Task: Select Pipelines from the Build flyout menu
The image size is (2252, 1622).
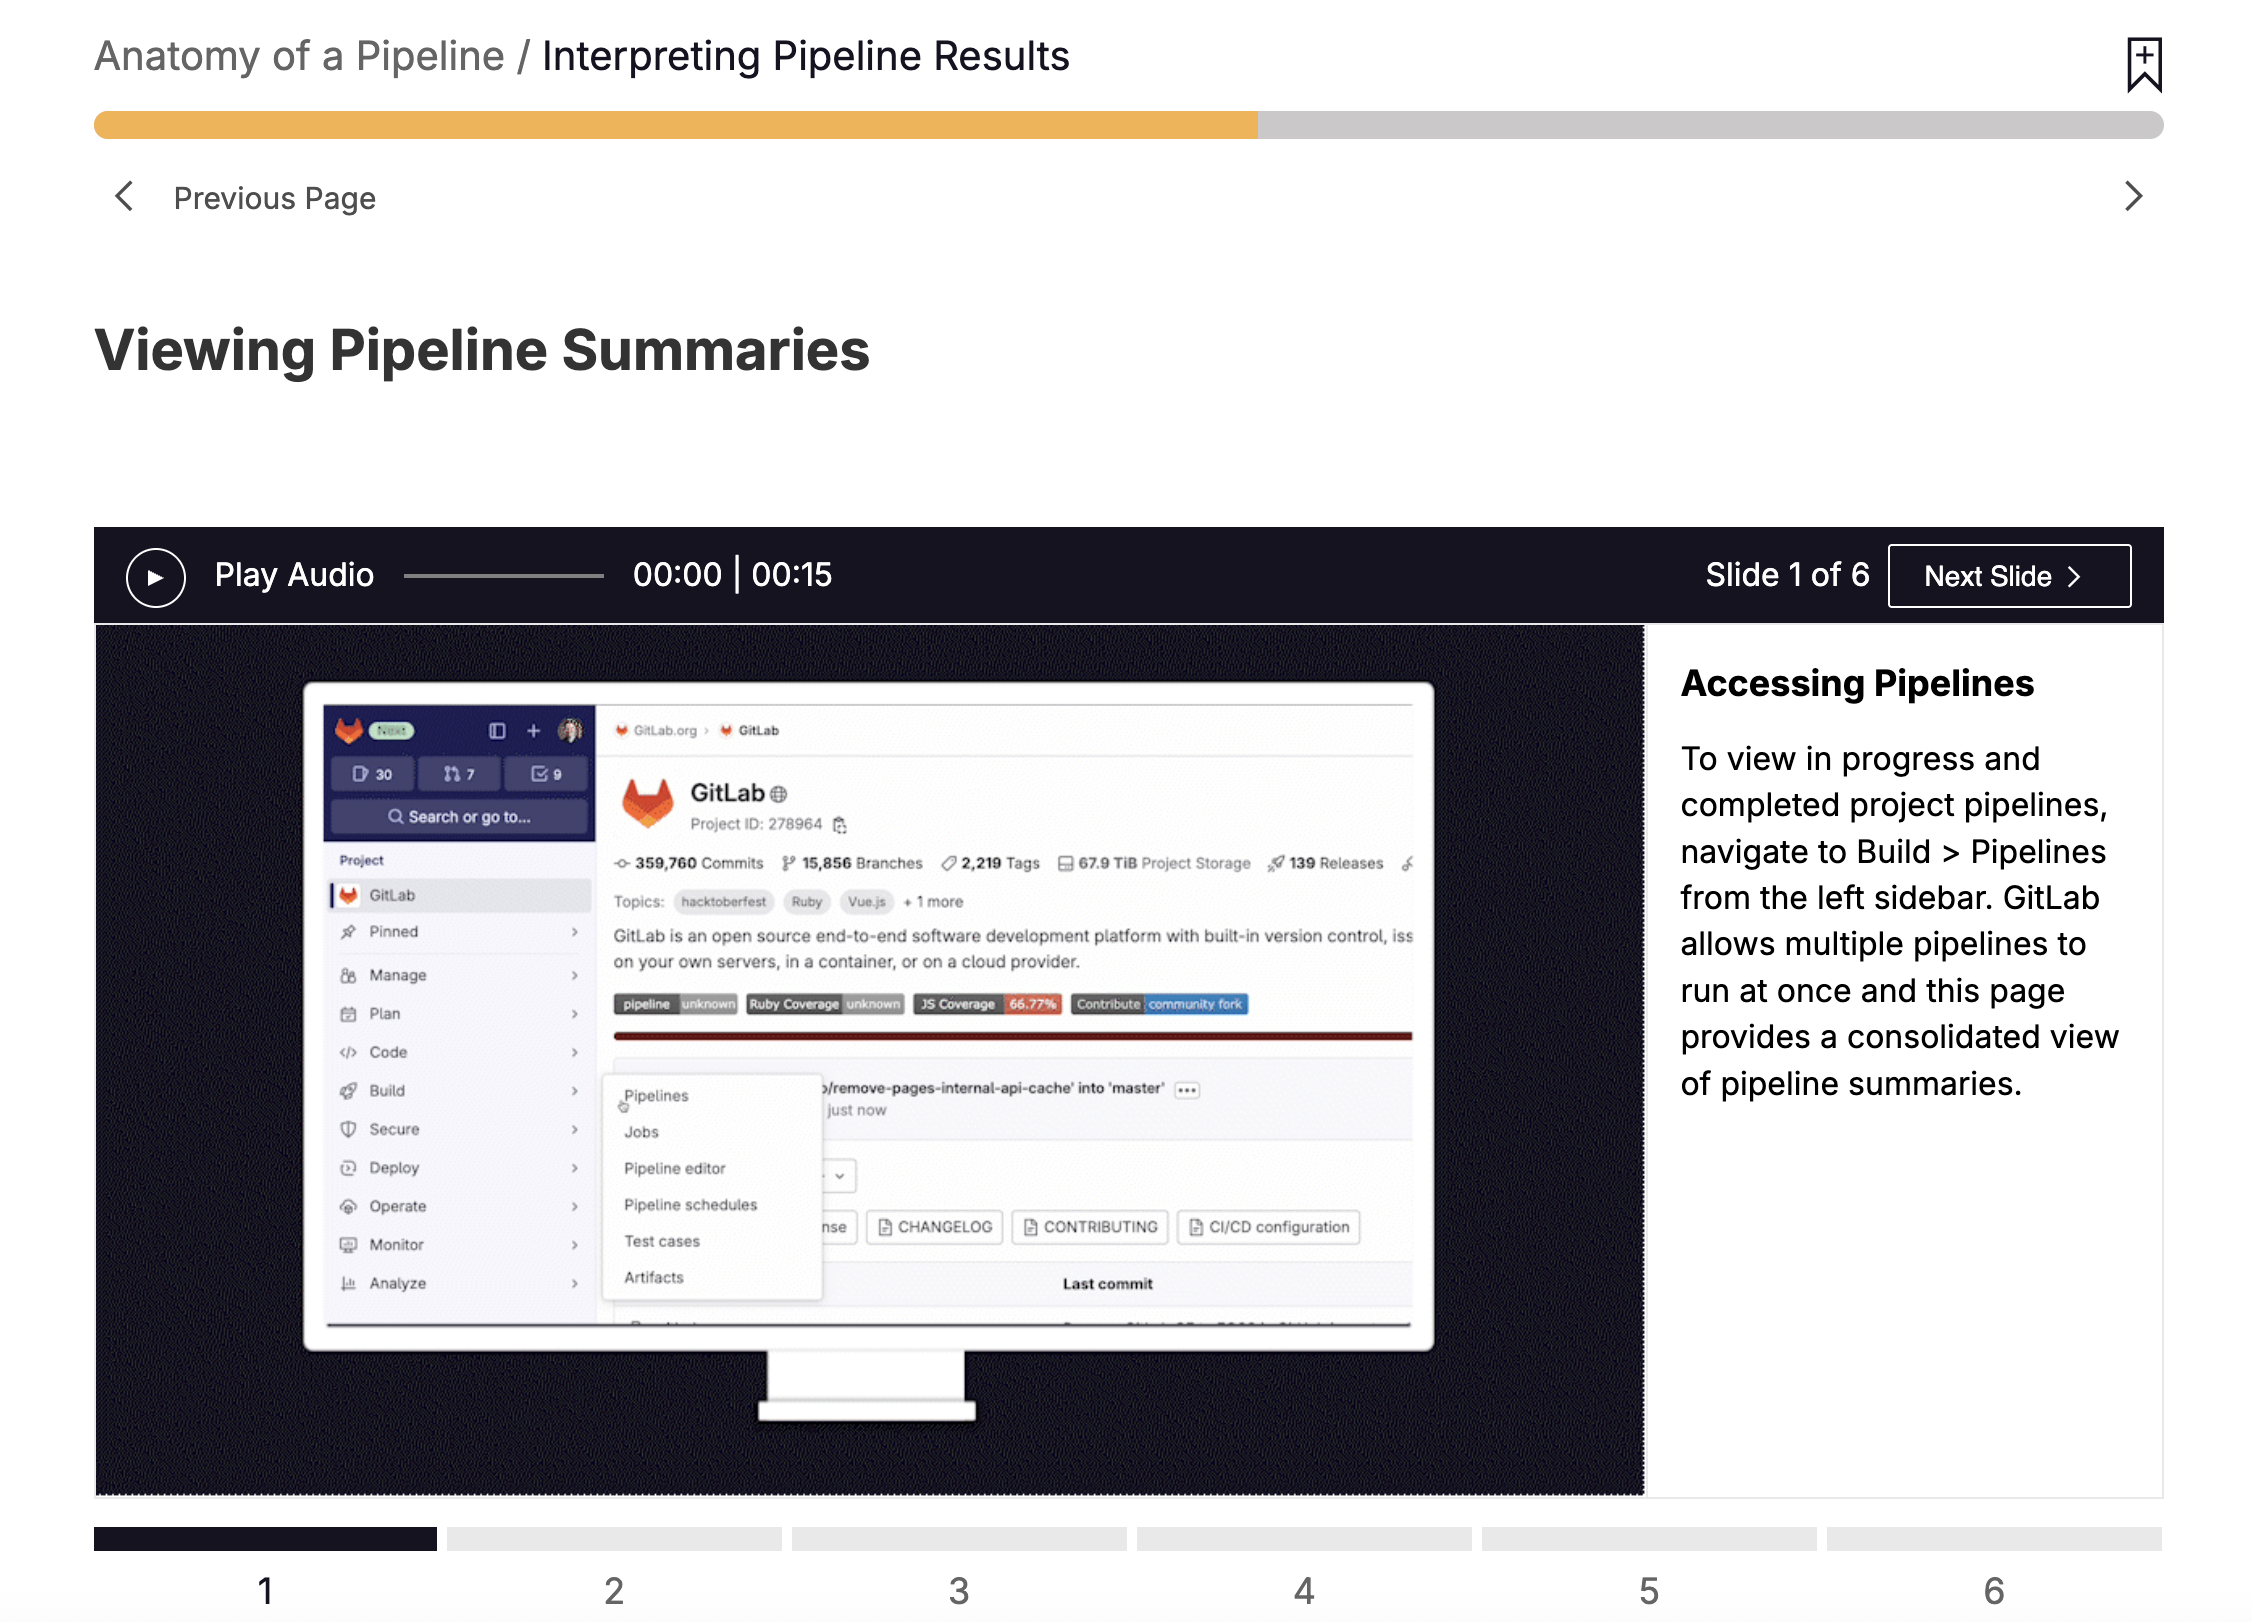Action: [656, 1095]
